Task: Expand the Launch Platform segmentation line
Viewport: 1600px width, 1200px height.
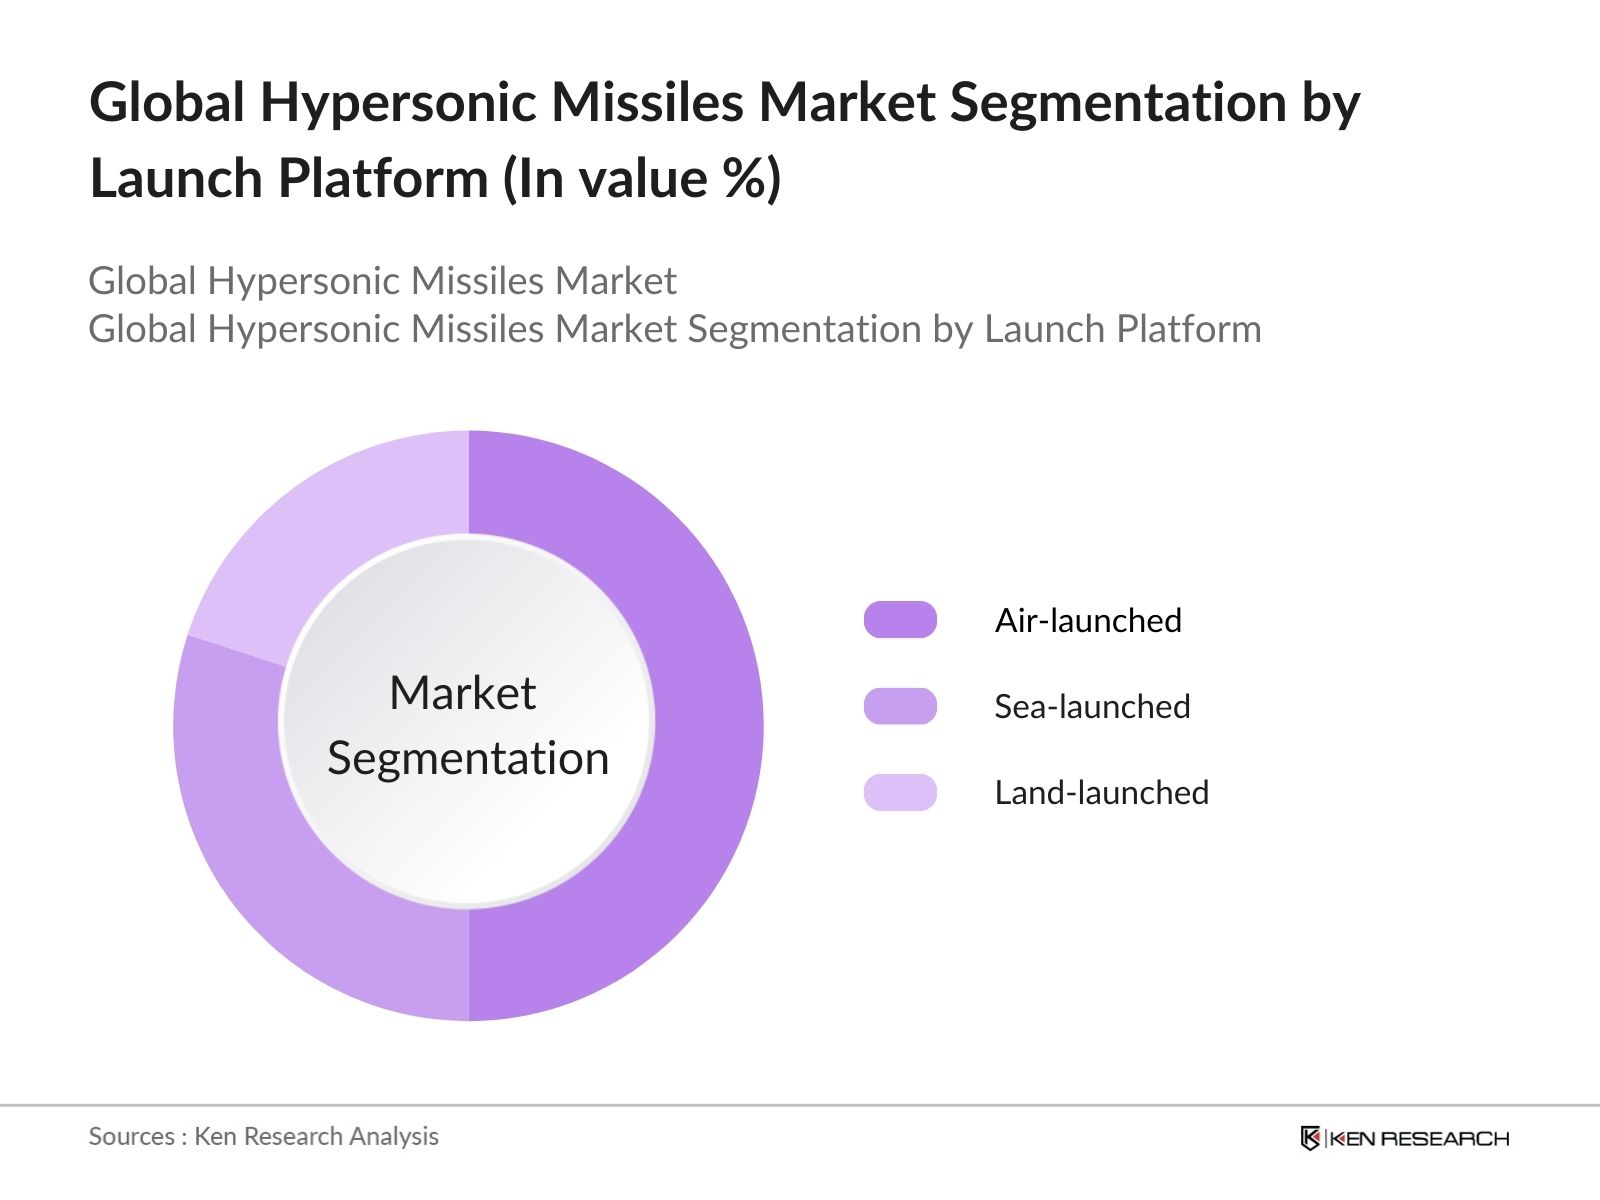Action: pos(676,327)
